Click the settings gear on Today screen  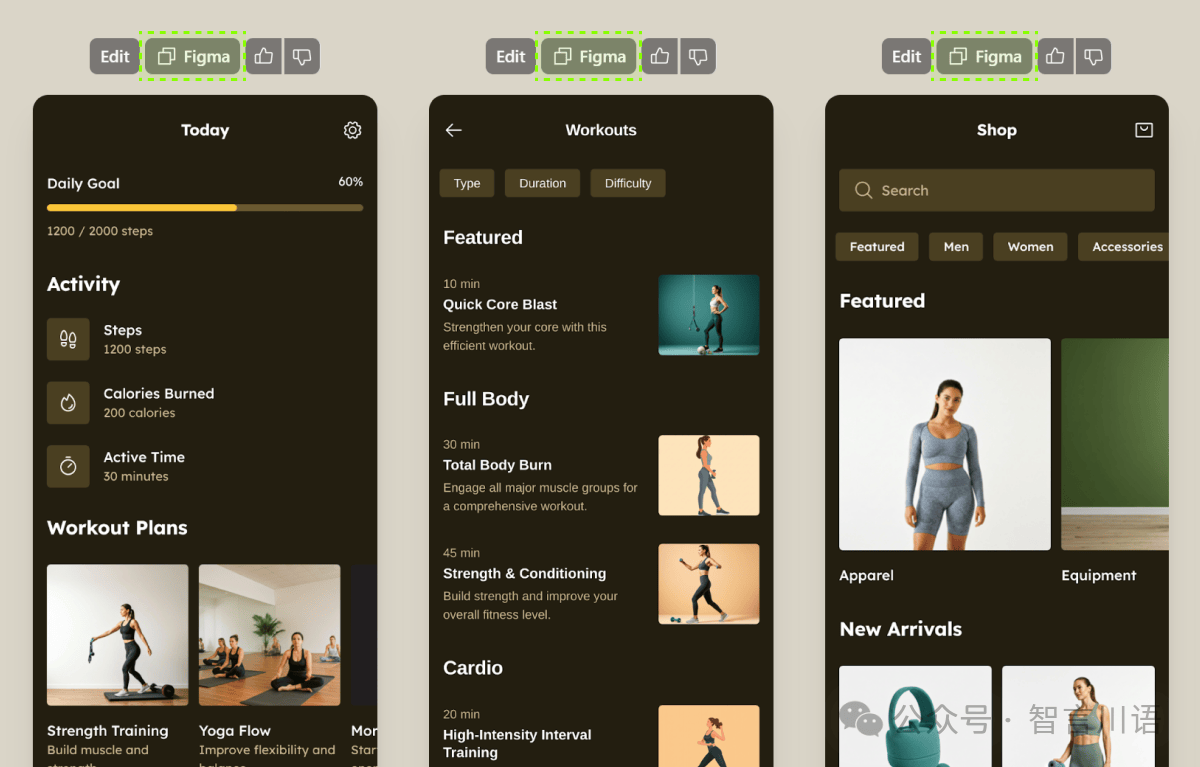tap(352, 130)
